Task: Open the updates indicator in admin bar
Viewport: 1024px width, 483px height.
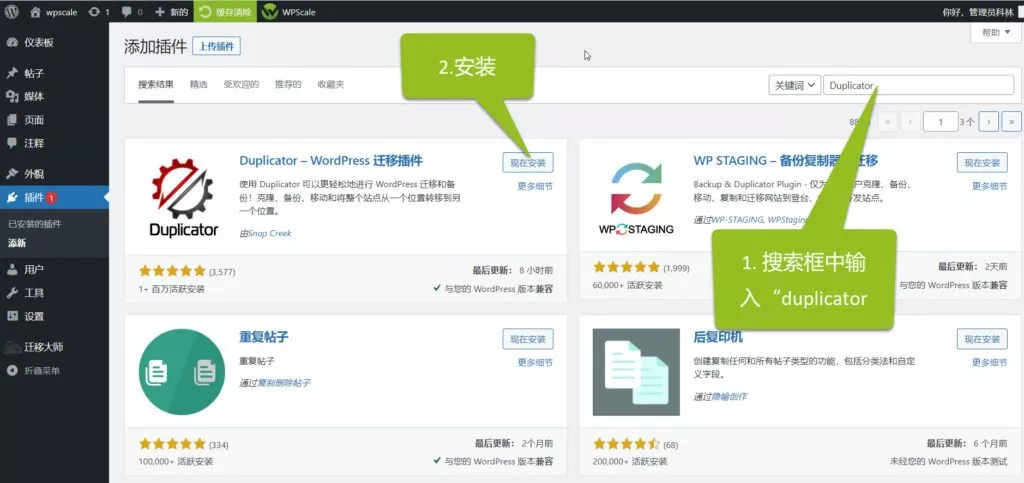Action: (99, 12)
